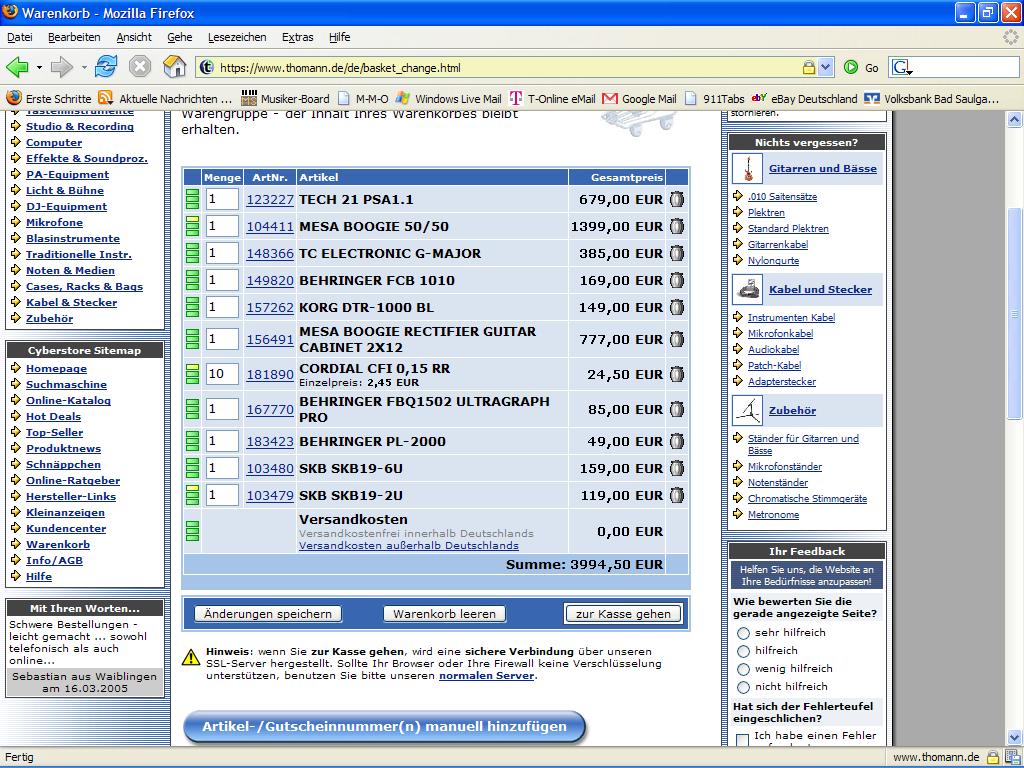The width and height of the screenshot is (1024, 768).
Task: Click the Kabel und Stecker category image
Action: click(748, 289)
